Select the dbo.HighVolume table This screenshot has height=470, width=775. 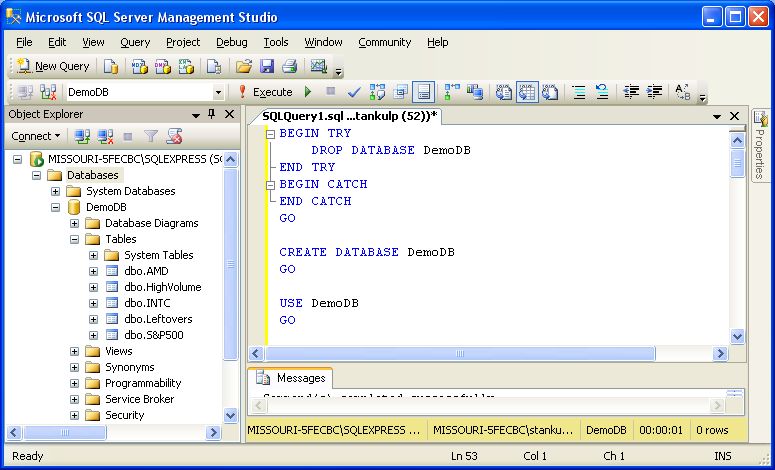point(162,287)
